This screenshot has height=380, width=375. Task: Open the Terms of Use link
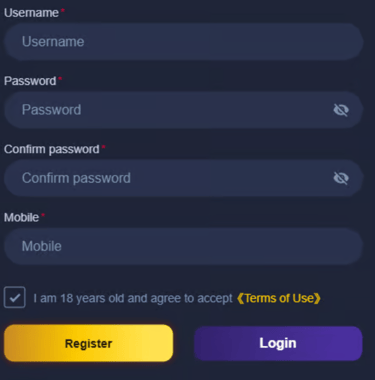pyautogui.click(x=279, y=298)
